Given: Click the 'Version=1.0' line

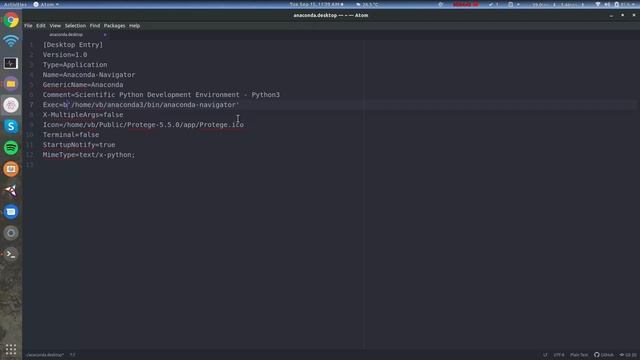Looking at the screenshot, I should (x=65, y=55).
